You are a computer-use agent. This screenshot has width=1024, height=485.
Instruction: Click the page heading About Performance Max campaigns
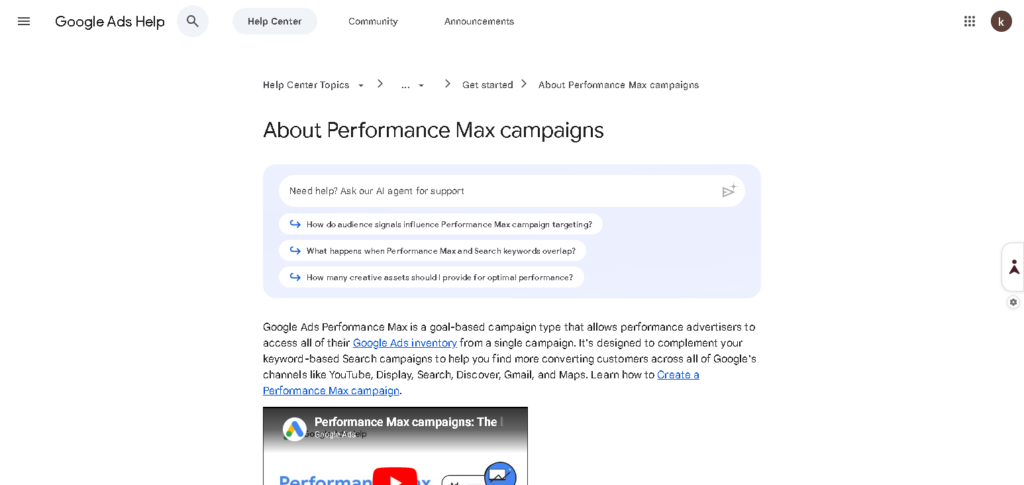tap(433, 131)
